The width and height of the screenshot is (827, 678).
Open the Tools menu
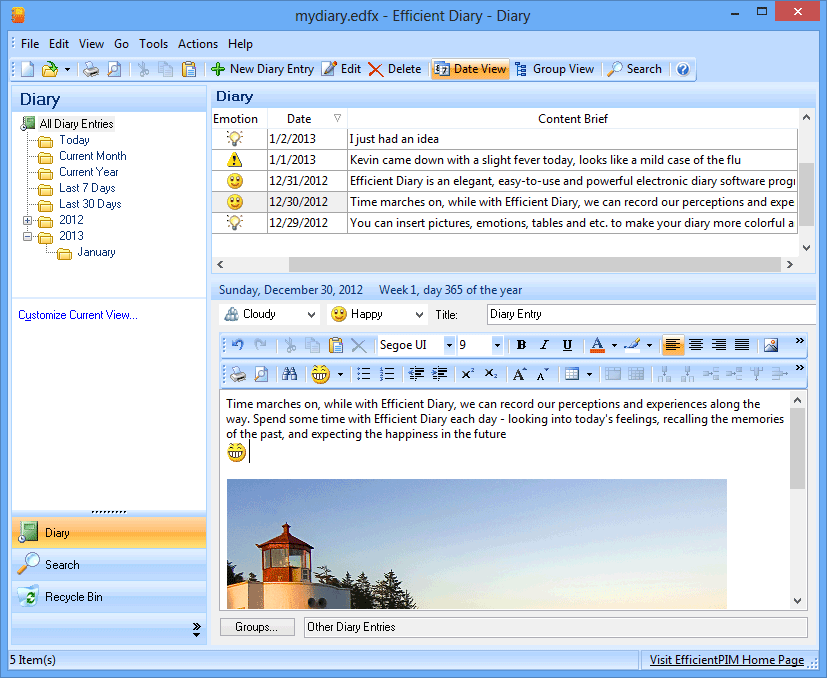tap(153, 44)
